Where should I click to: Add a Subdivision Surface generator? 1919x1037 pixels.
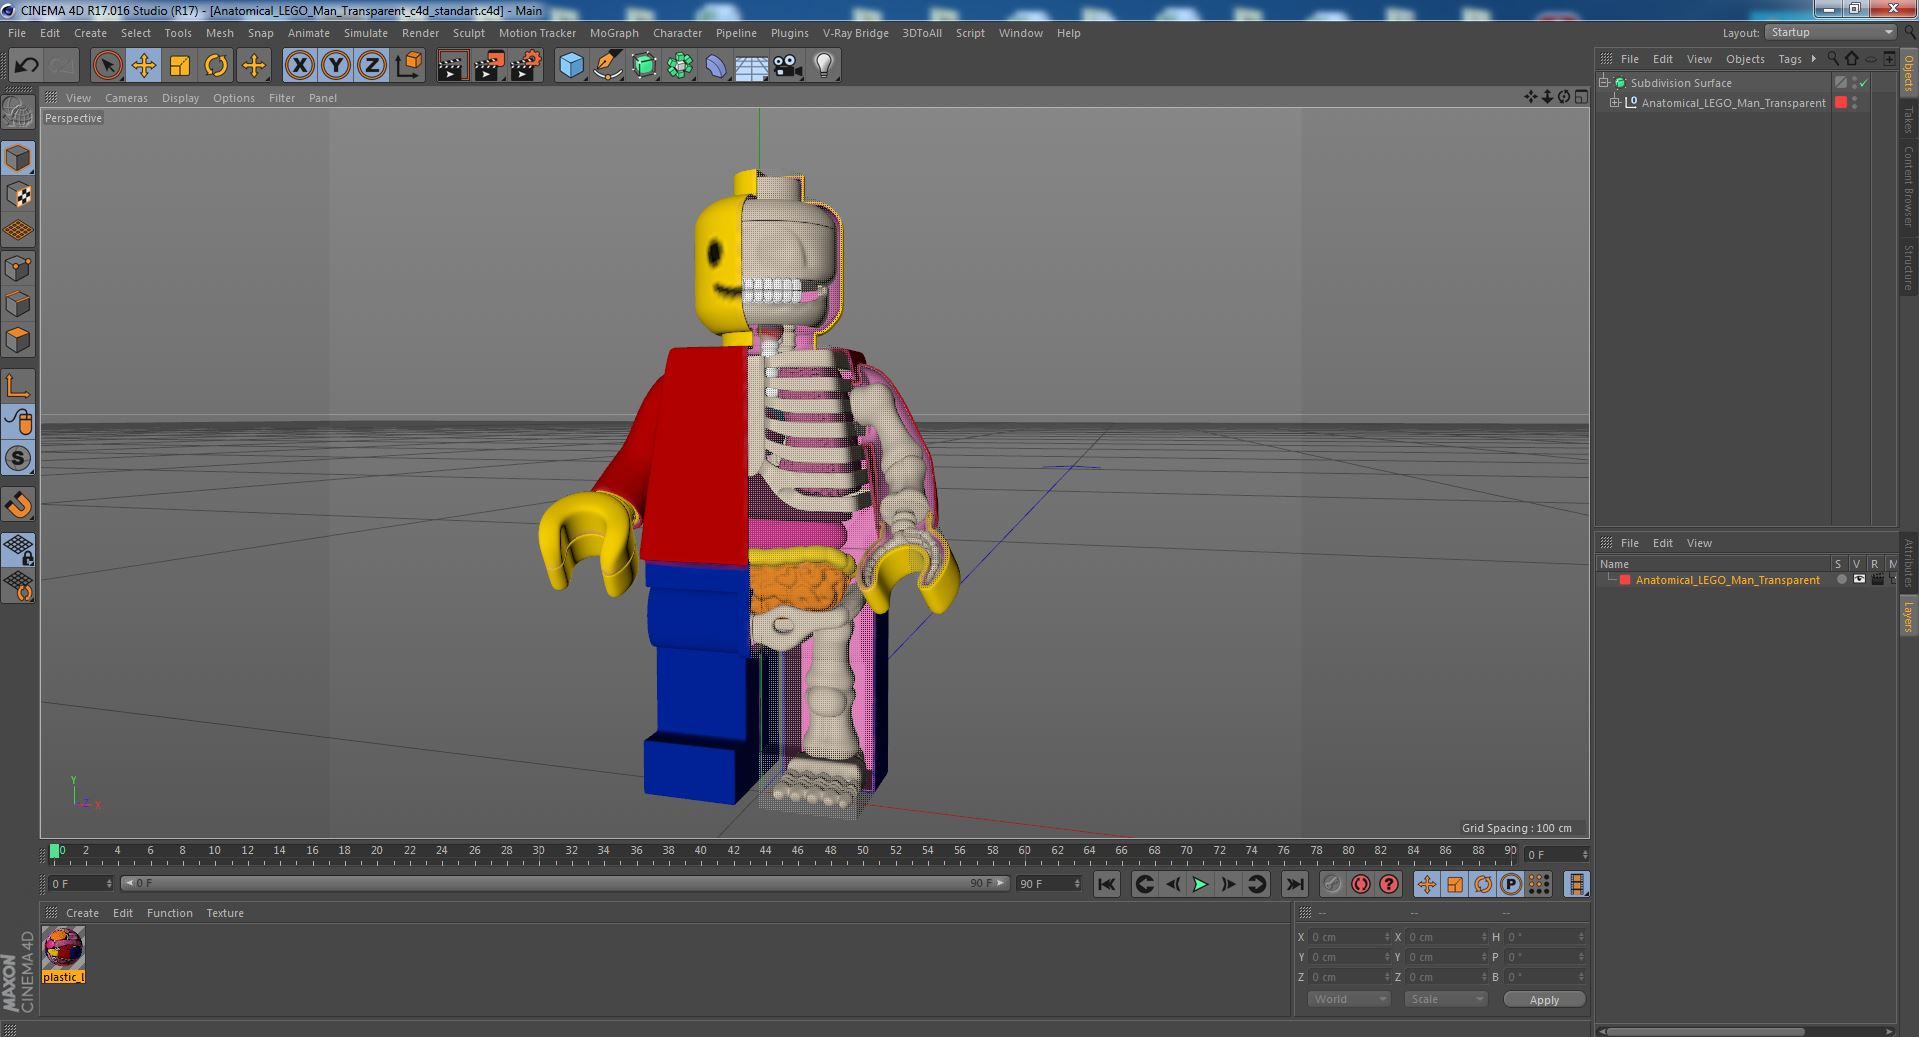click(x=644, y=66)
